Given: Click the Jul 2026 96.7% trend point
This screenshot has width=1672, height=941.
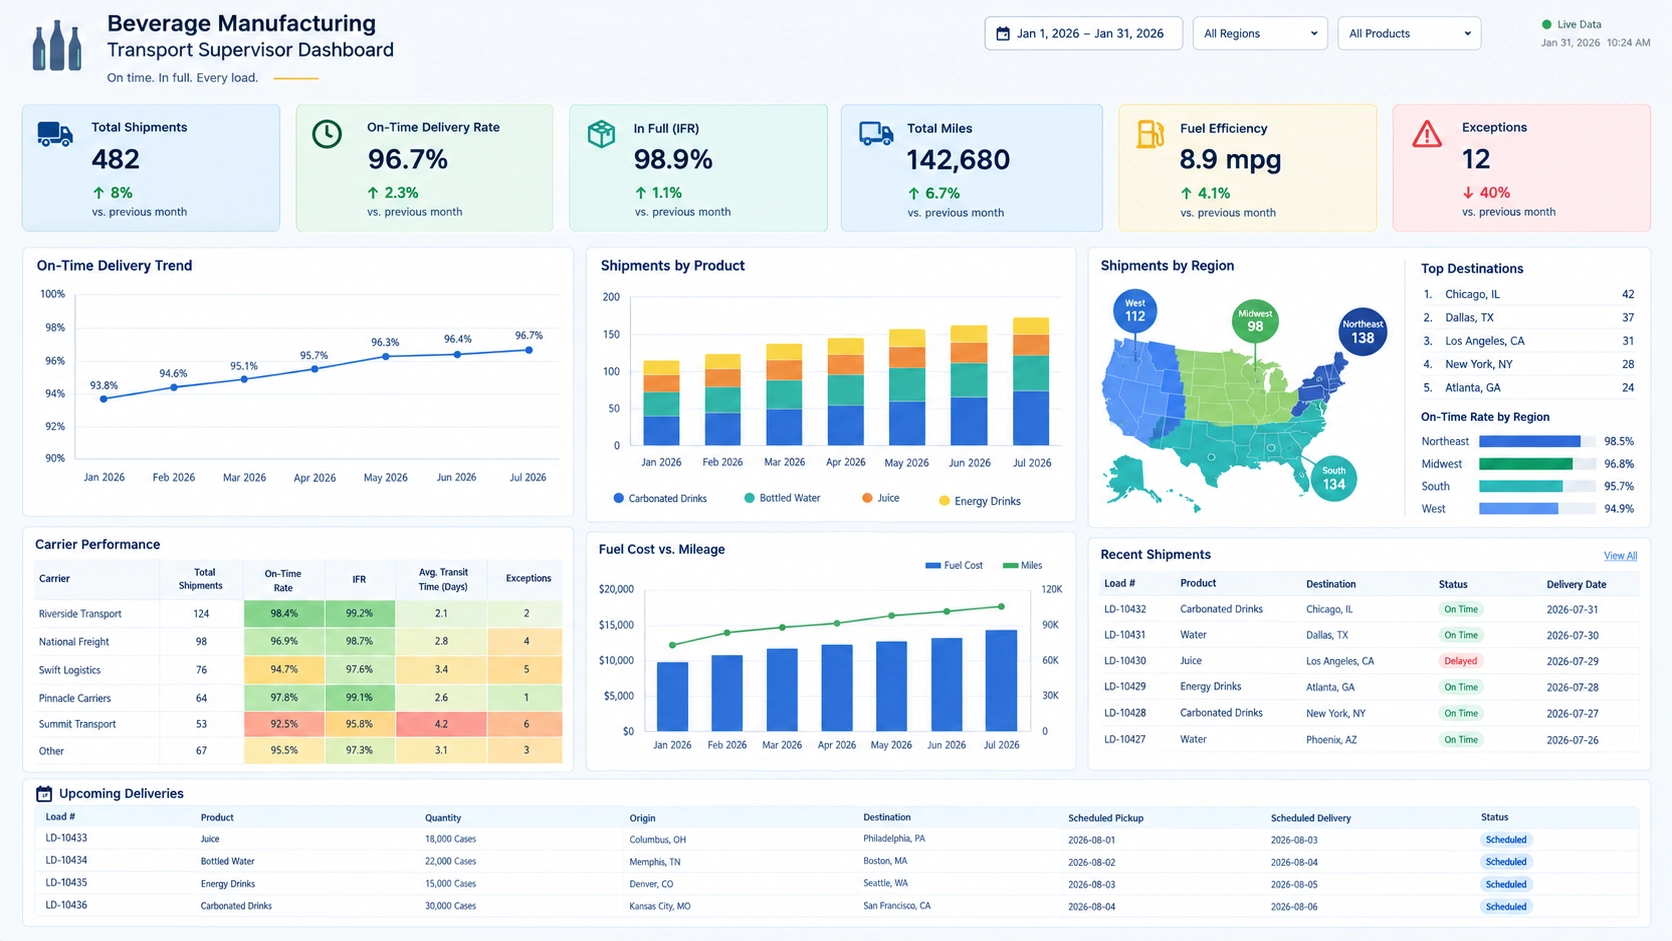Looking at the screenshot, I should click(x=529, y=350).
